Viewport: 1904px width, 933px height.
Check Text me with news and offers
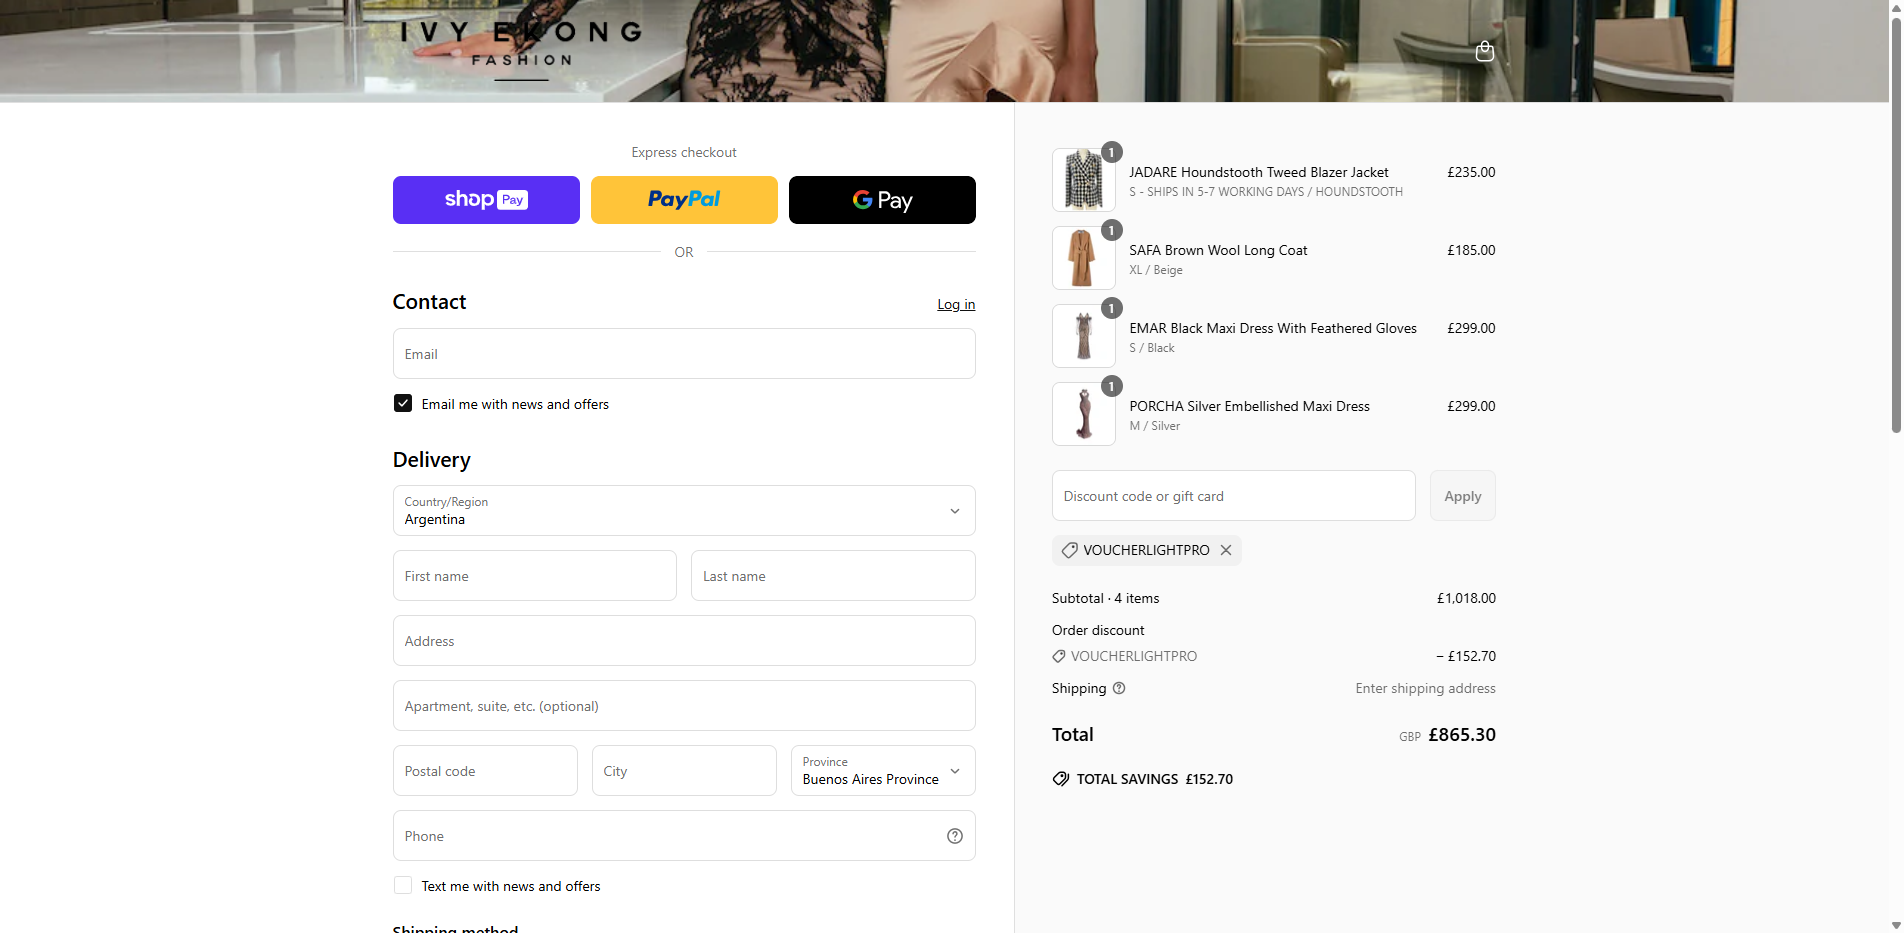coord(403,885)
